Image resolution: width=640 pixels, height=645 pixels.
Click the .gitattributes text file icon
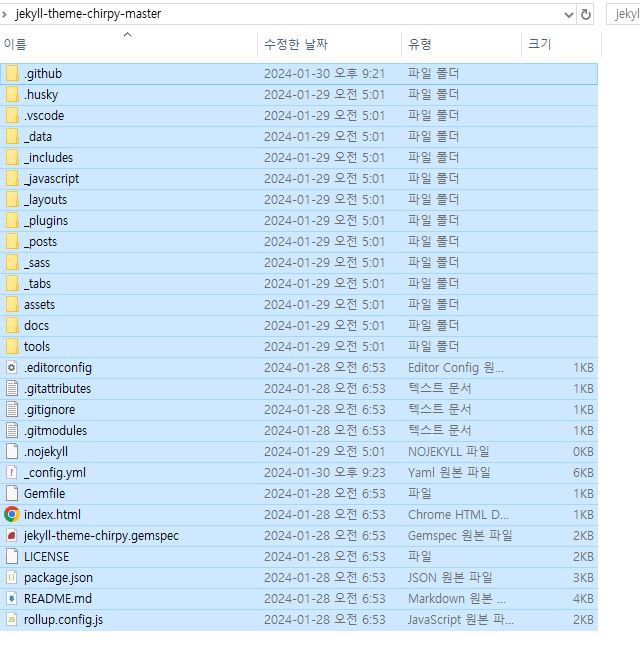(12, 388)
